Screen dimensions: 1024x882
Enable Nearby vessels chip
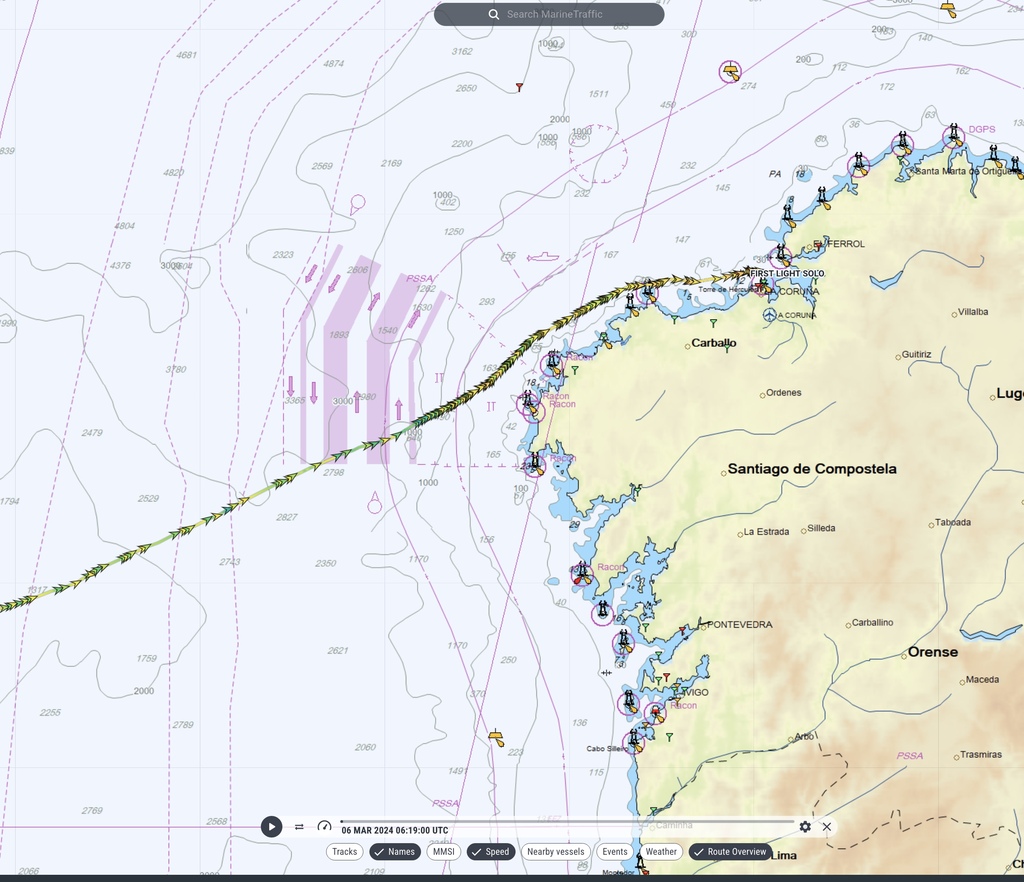pyautogui.click(x=556, y=851)
